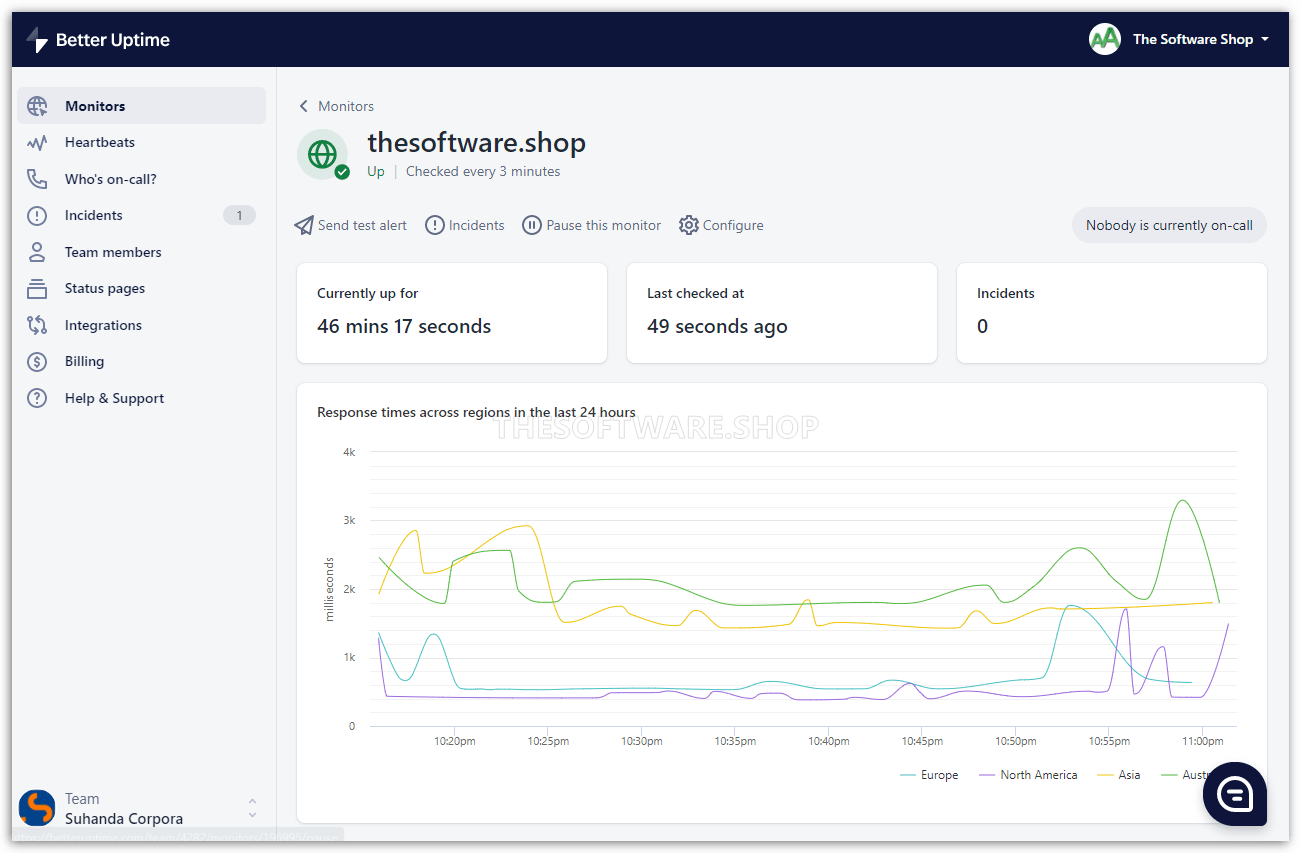Click Nobody is currently on-call pill

1169,225
